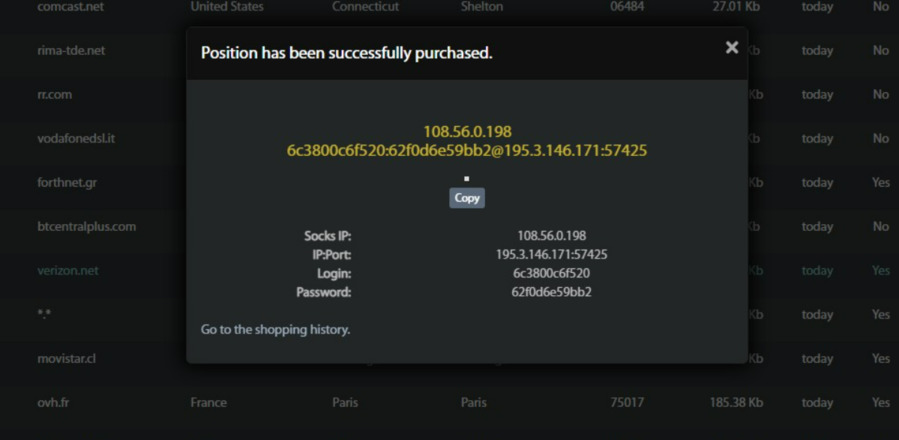This screenshot has width=899, height=440.
Task: Select the Socks IP value 108.56.0.198
Action: point(551,236)
